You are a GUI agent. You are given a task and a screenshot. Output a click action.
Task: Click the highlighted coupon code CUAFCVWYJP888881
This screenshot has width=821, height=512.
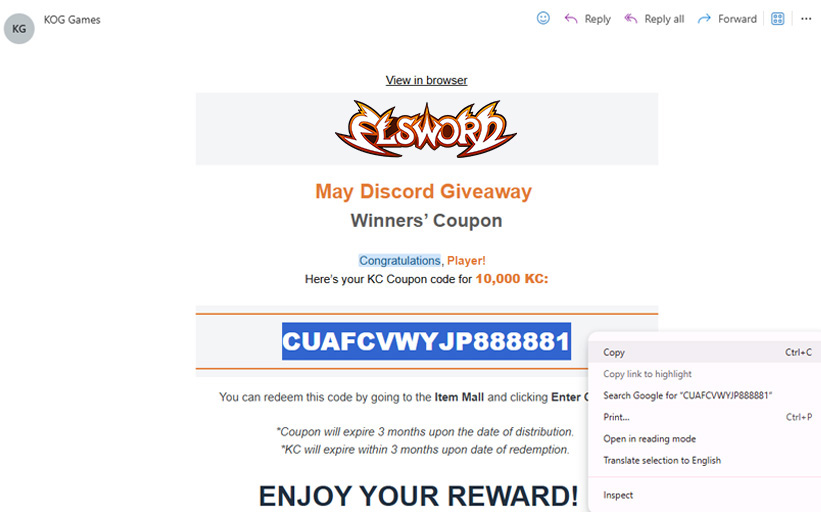[x=426, y=341]
